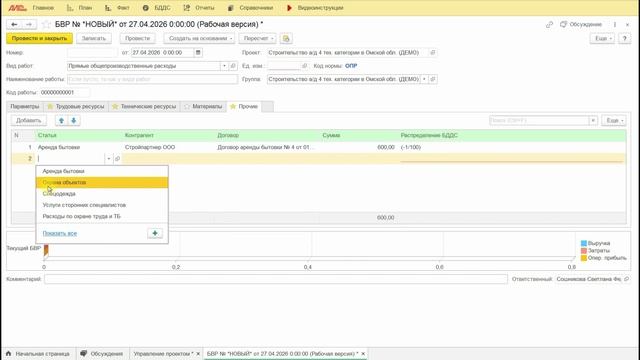Screen dimensions: 640x360
Task: Open the Код нормы ОПР link
Action: tap(351, 66)
